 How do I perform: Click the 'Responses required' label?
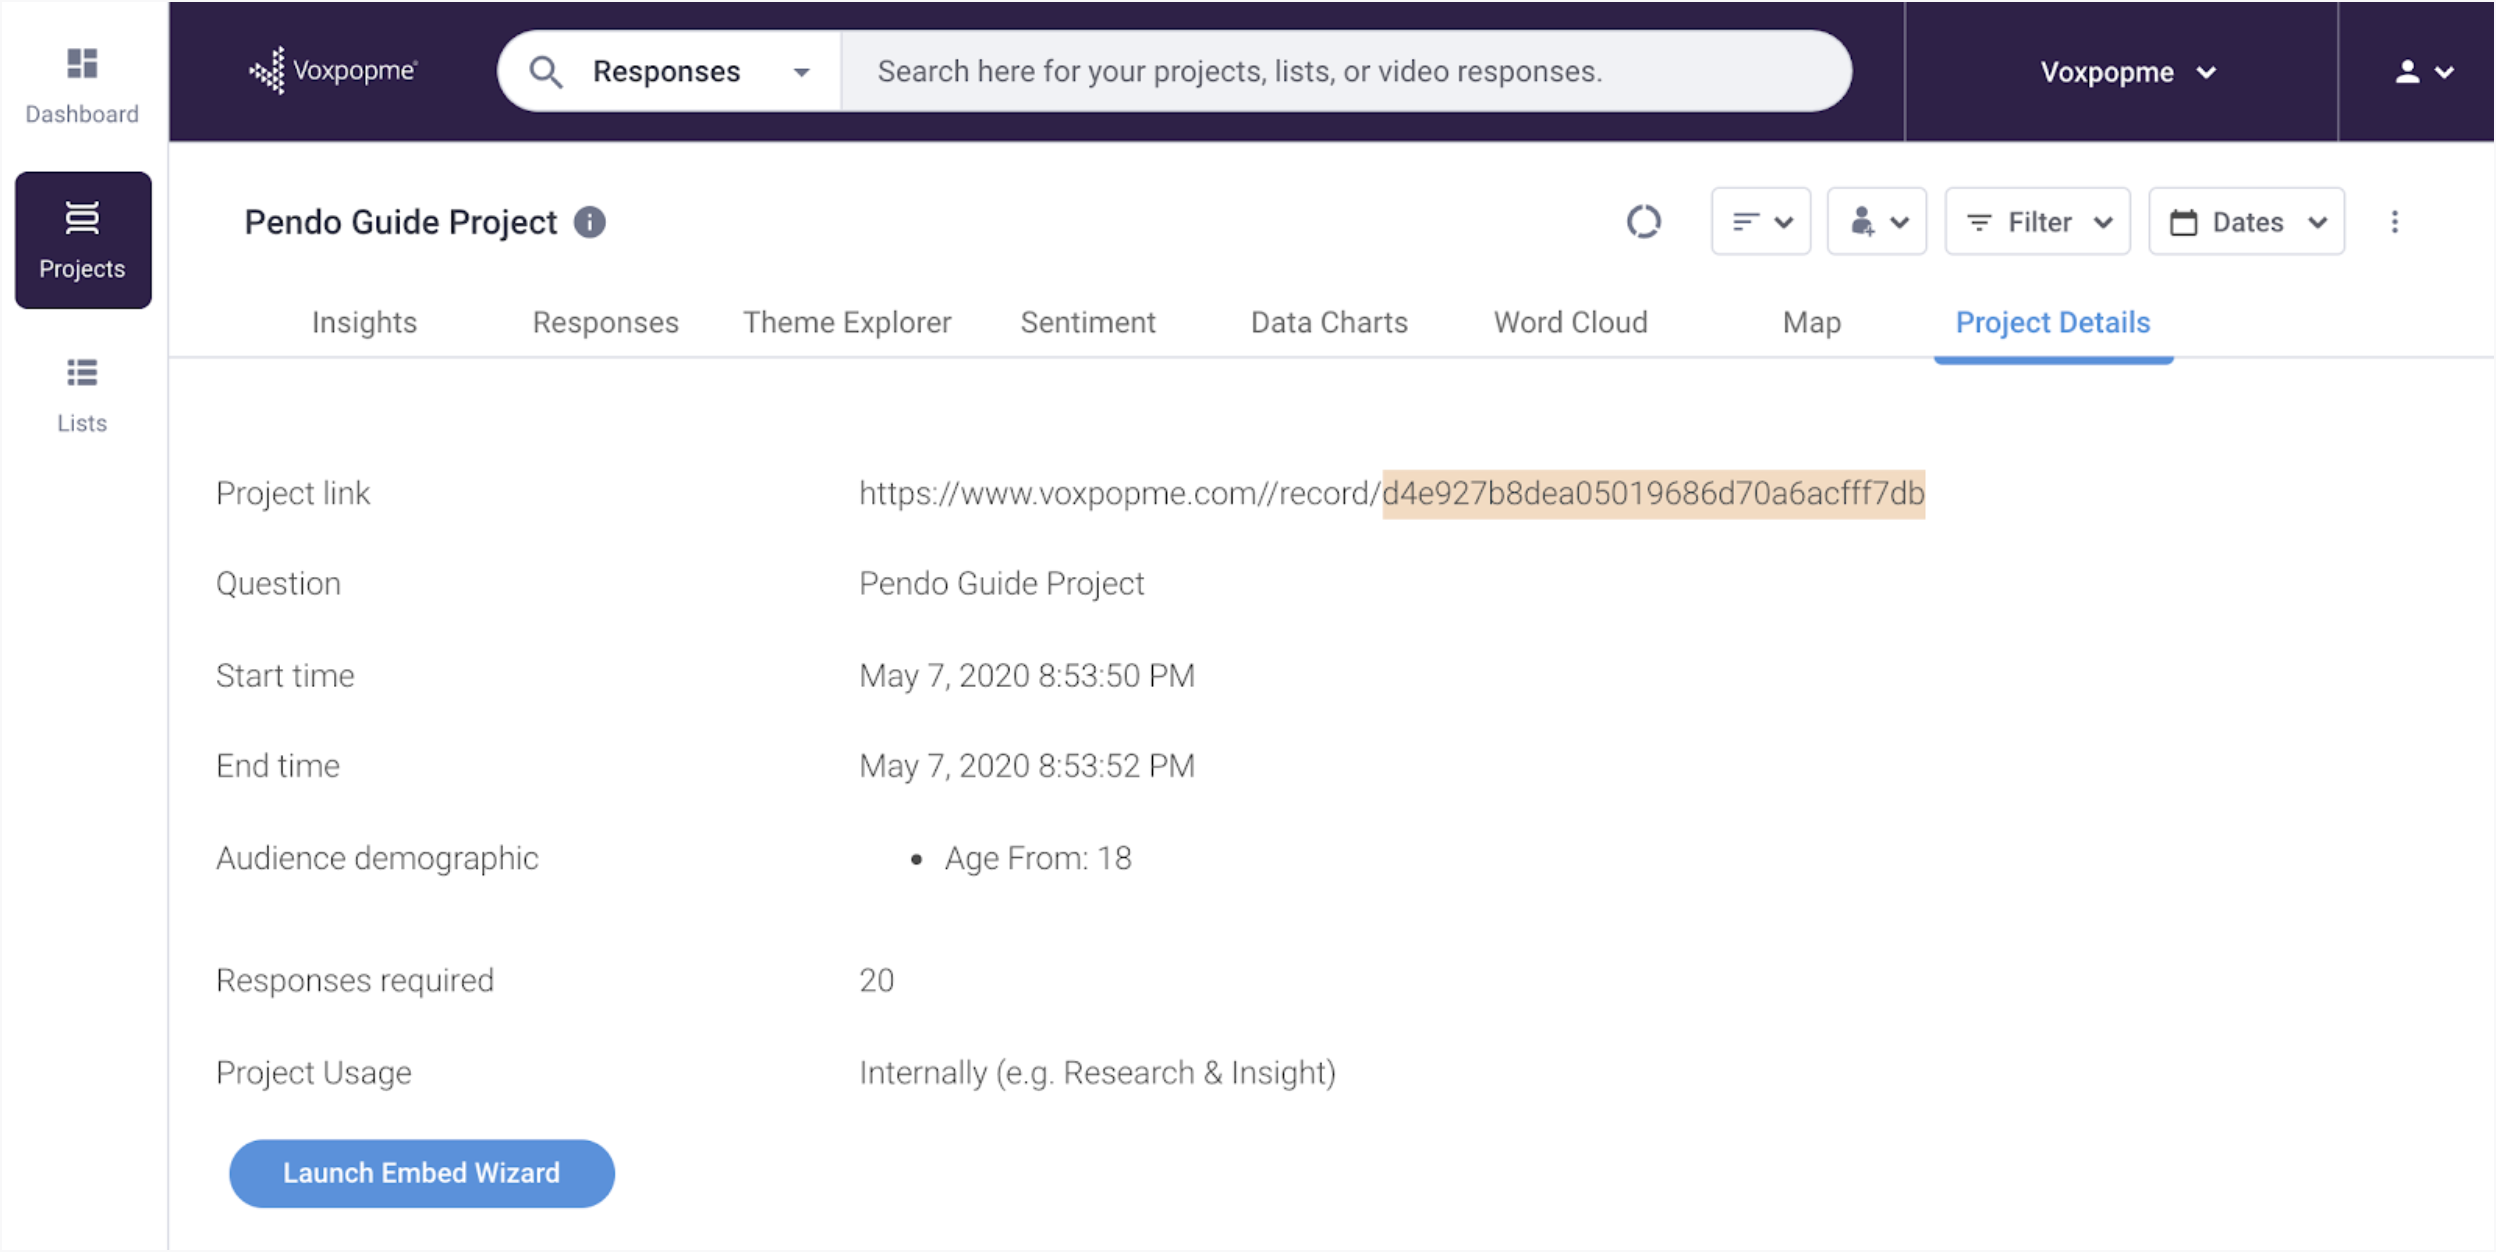point(355,980)
